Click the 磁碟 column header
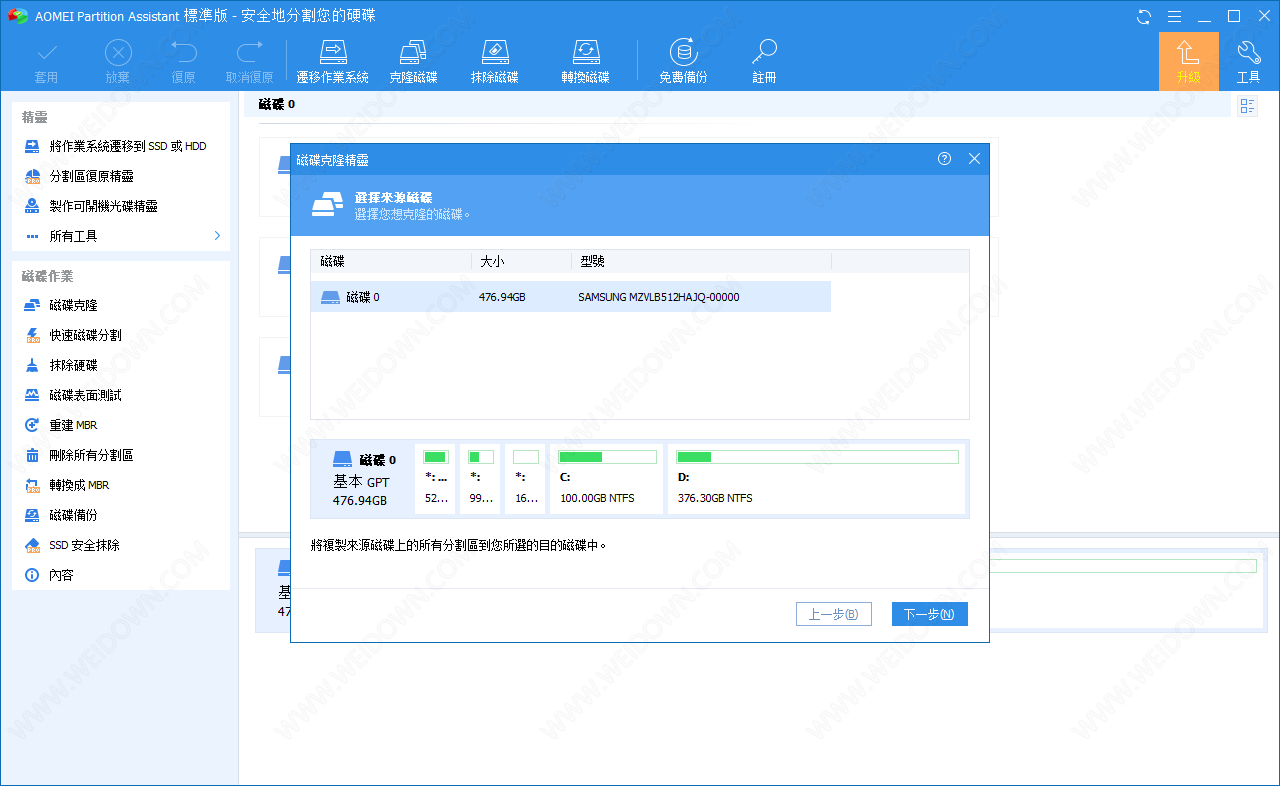 (x=391, y=261)
